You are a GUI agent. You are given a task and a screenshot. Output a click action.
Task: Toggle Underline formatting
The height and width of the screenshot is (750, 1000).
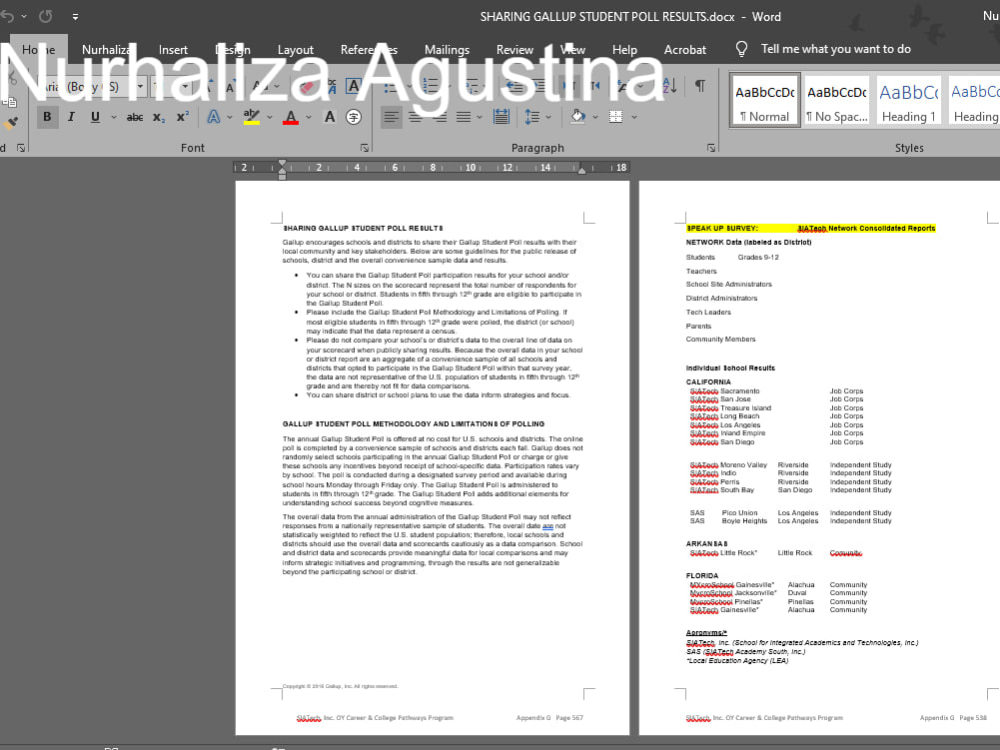click(95, 117)
